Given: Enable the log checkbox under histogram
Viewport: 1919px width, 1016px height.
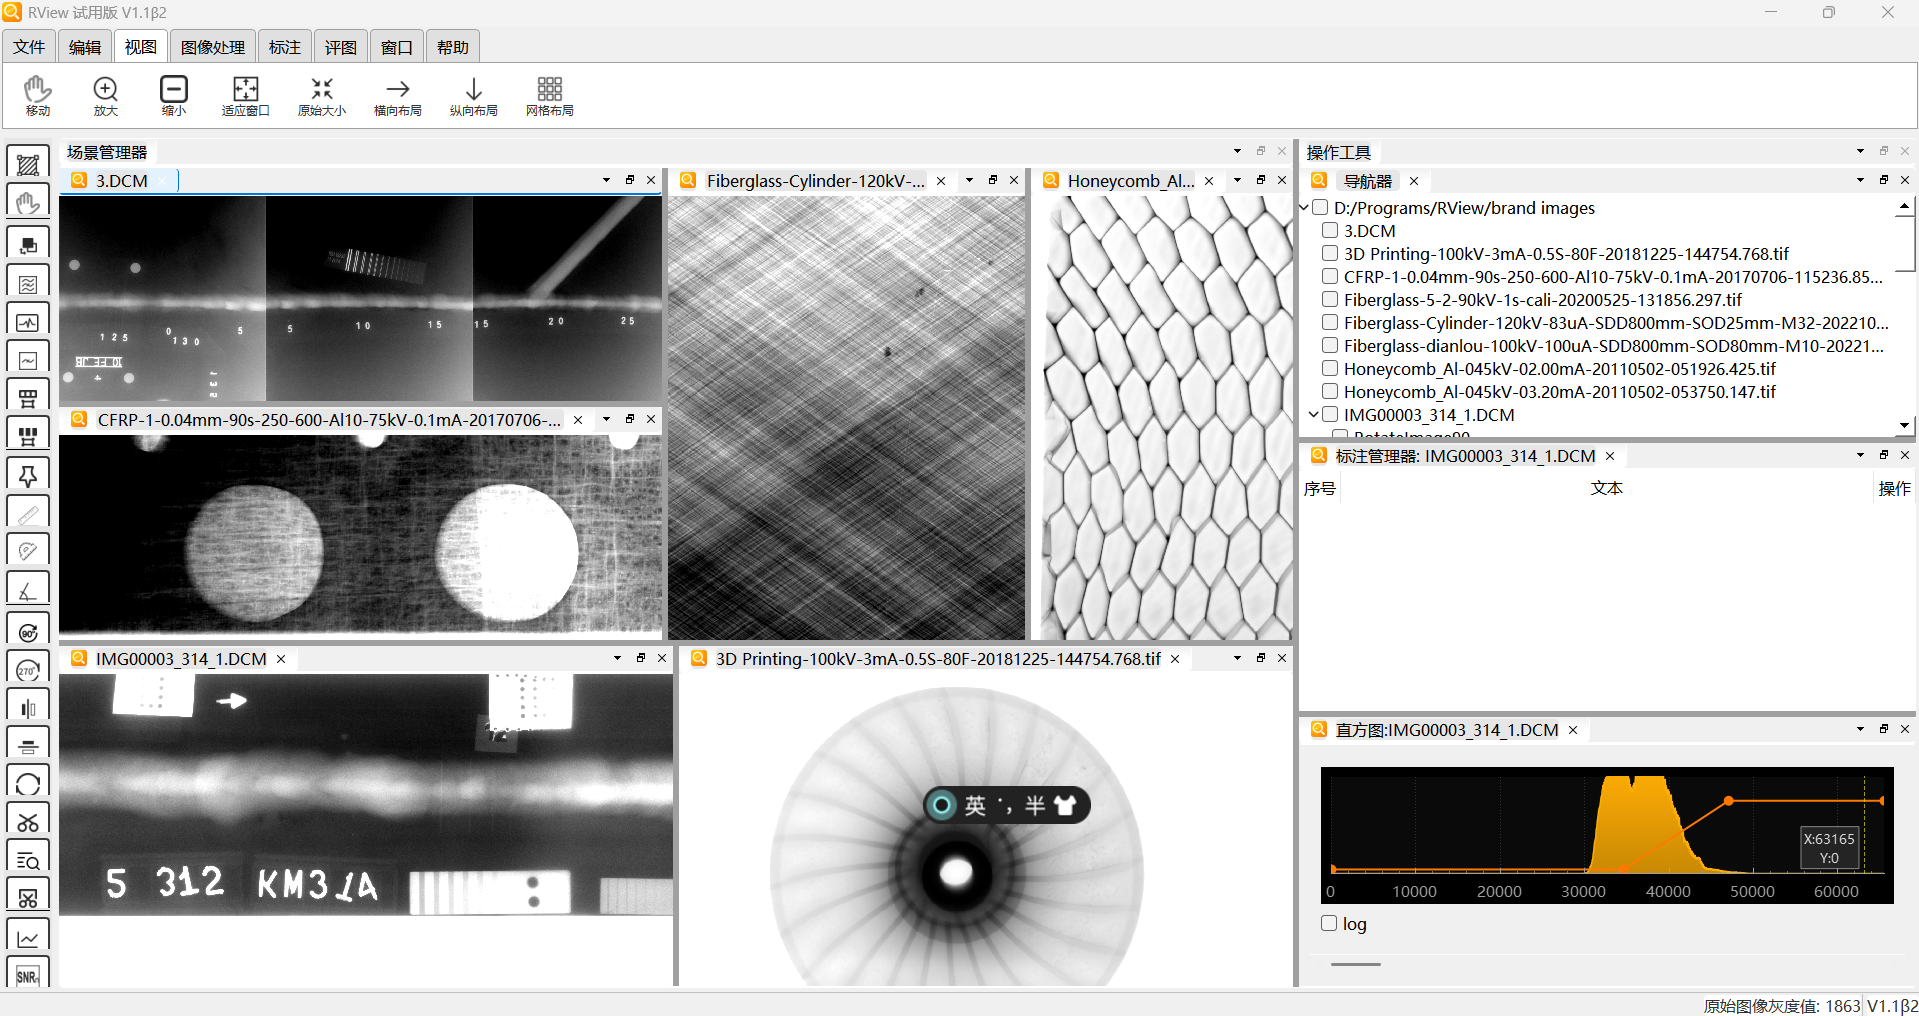Looking at the screenshot, I should [1329, 923].
